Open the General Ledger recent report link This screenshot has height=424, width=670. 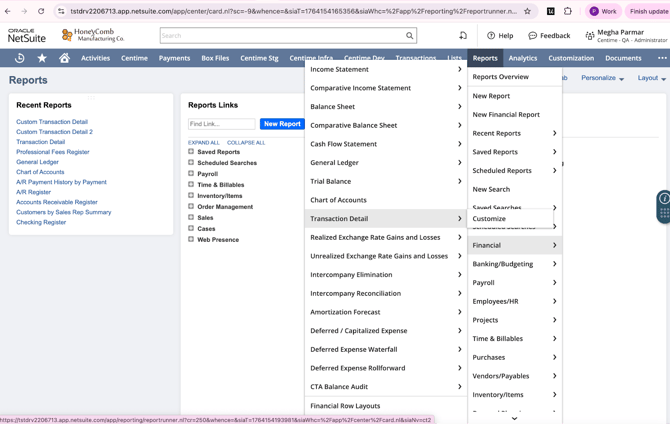[x=37, y=162]
